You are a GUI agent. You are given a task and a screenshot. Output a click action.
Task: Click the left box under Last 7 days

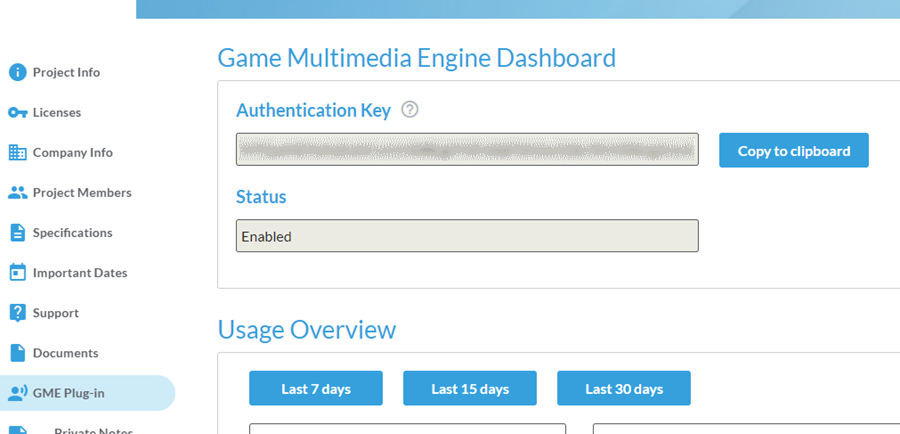[x=407, y=429]
